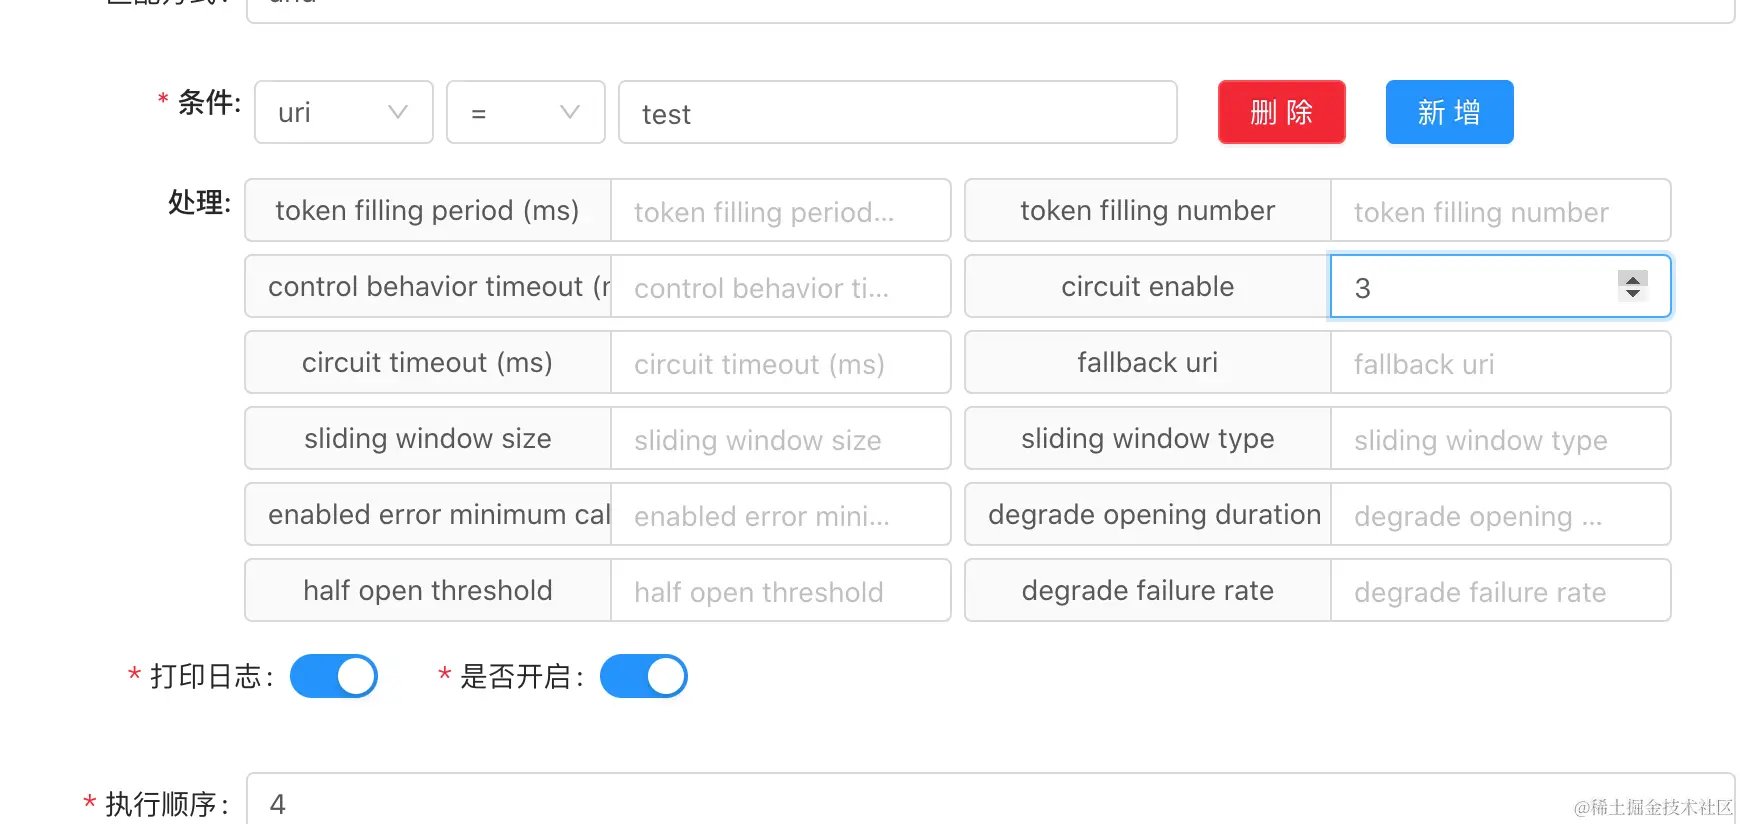Focus the sliding window size input
Viewport: 1740px width, 824px height.
pyautogui.click(x=780, y=439)
